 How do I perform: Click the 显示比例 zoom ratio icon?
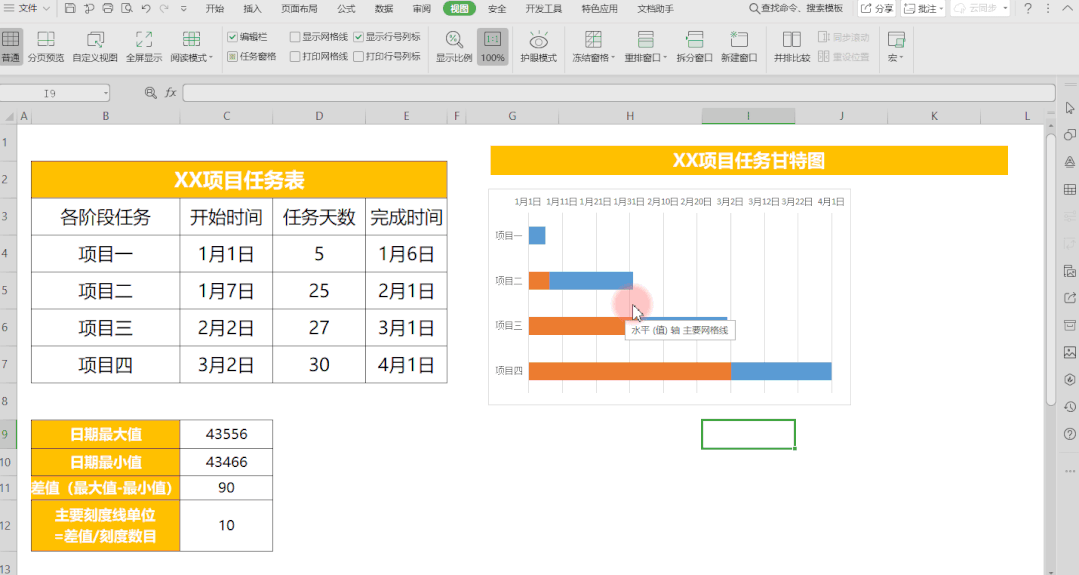pos(453,40)
